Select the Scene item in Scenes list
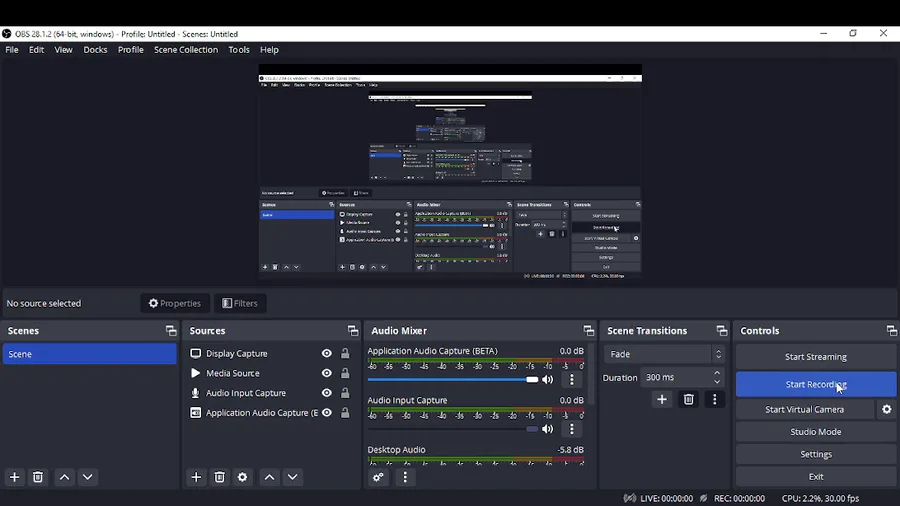The height and width of the screenshot is (506, 900). (90, 354)
